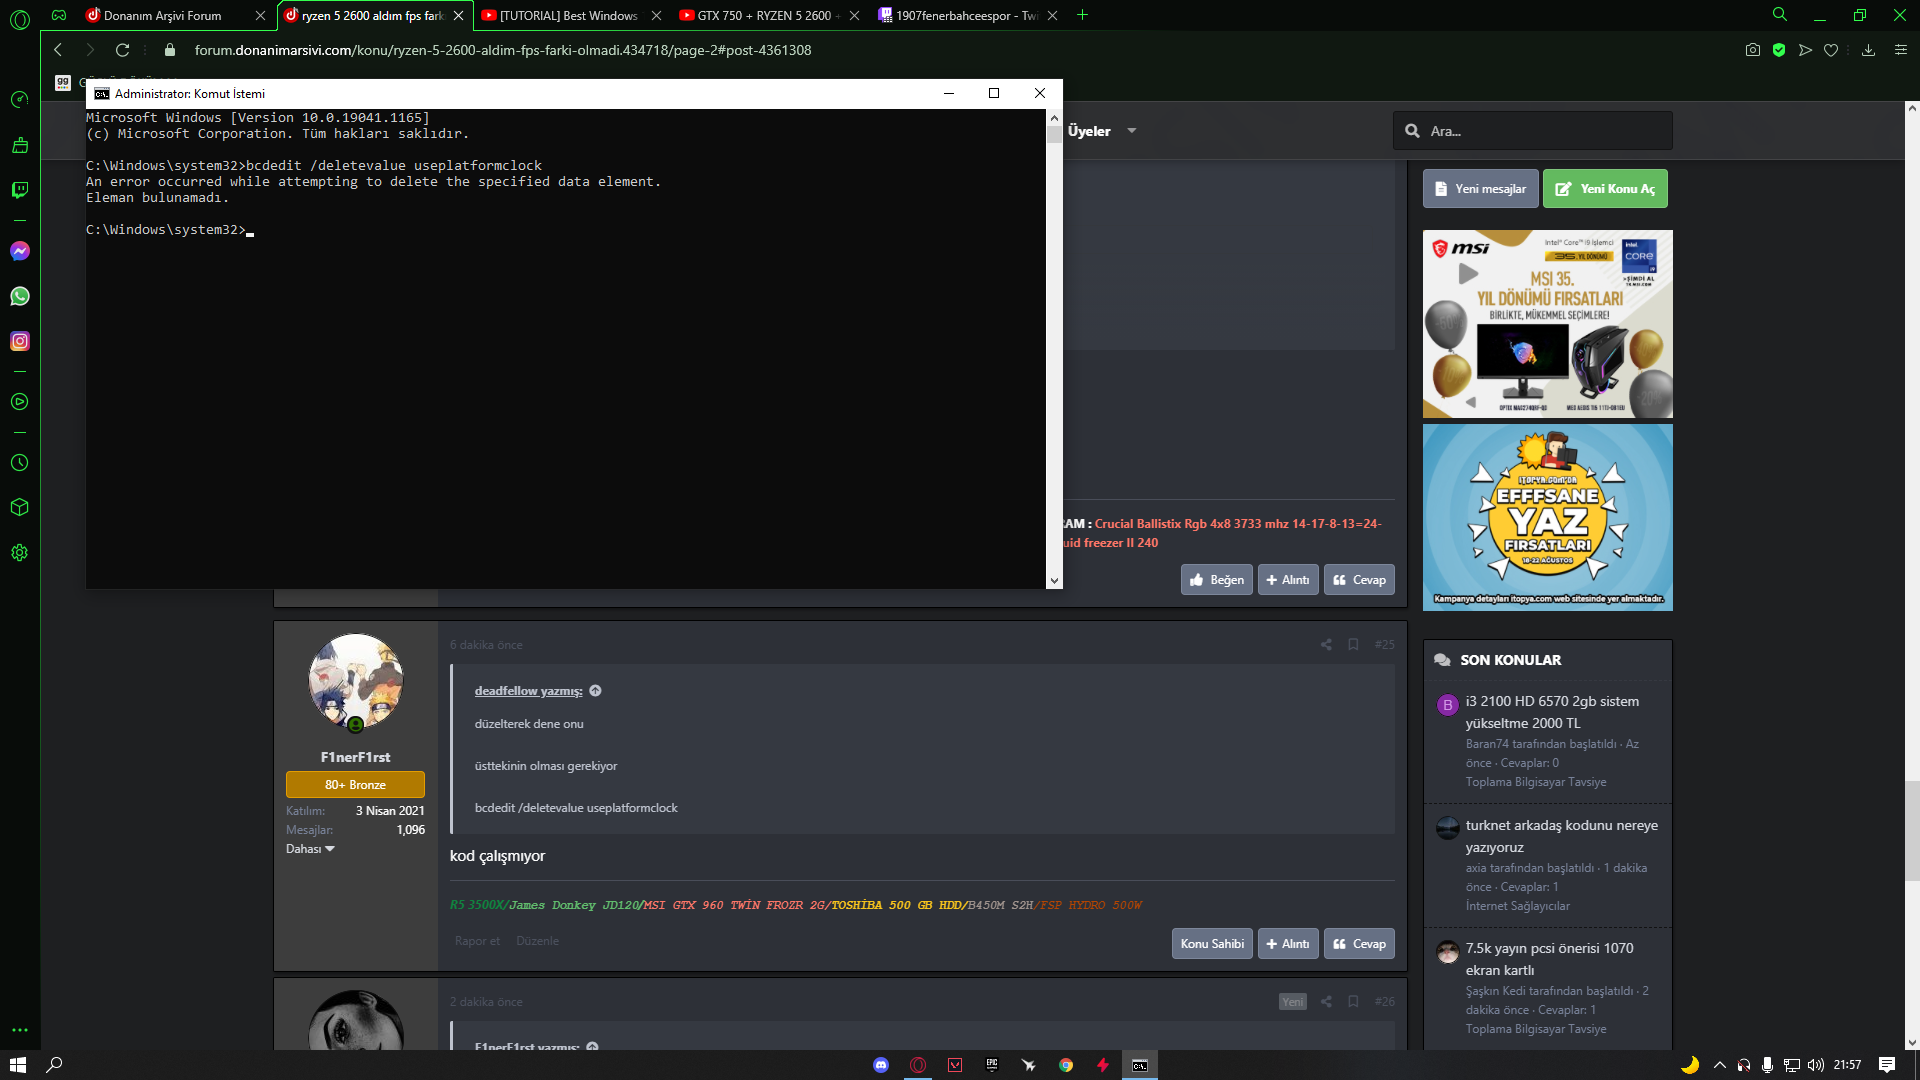This screenshot has width=1920, height=1080.
Task: Open the Twitch panel in the sidebar
Action: (x=19, y=190)
